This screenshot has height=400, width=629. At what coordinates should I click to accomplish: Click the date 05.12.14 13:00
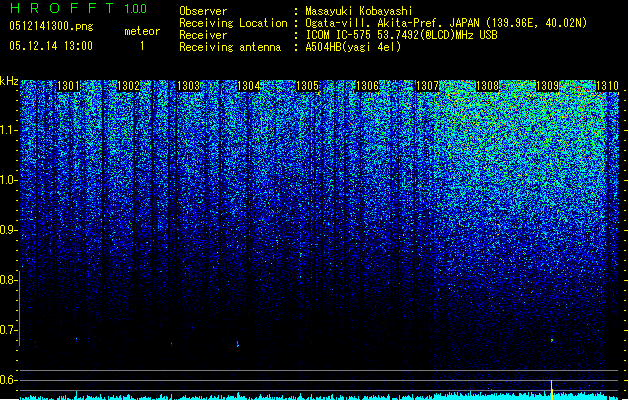51,46
